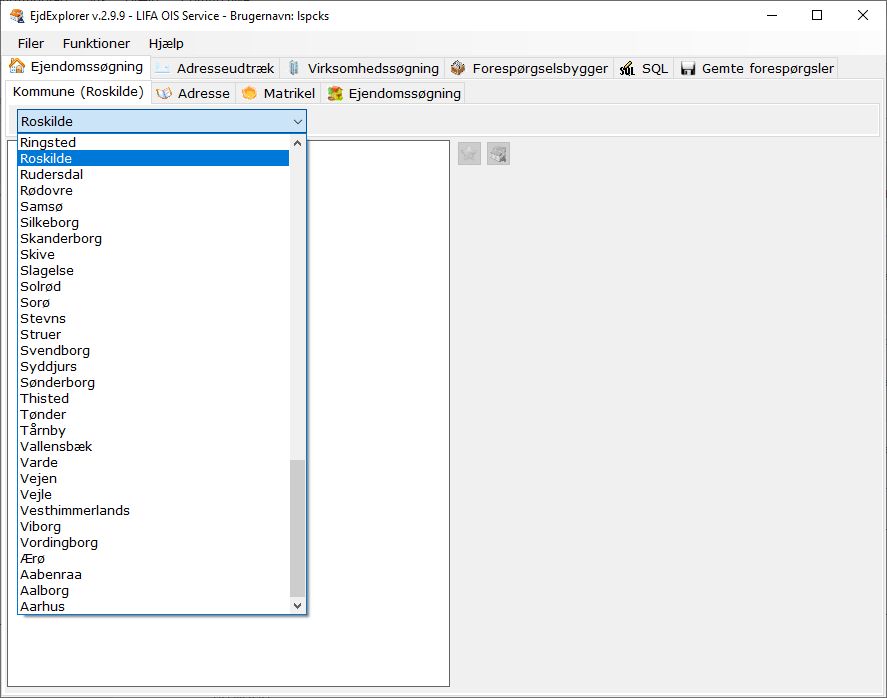The height and width of the screenshot is (698, 887).
Task: Click the star favorite icon button
Action: 469,153
